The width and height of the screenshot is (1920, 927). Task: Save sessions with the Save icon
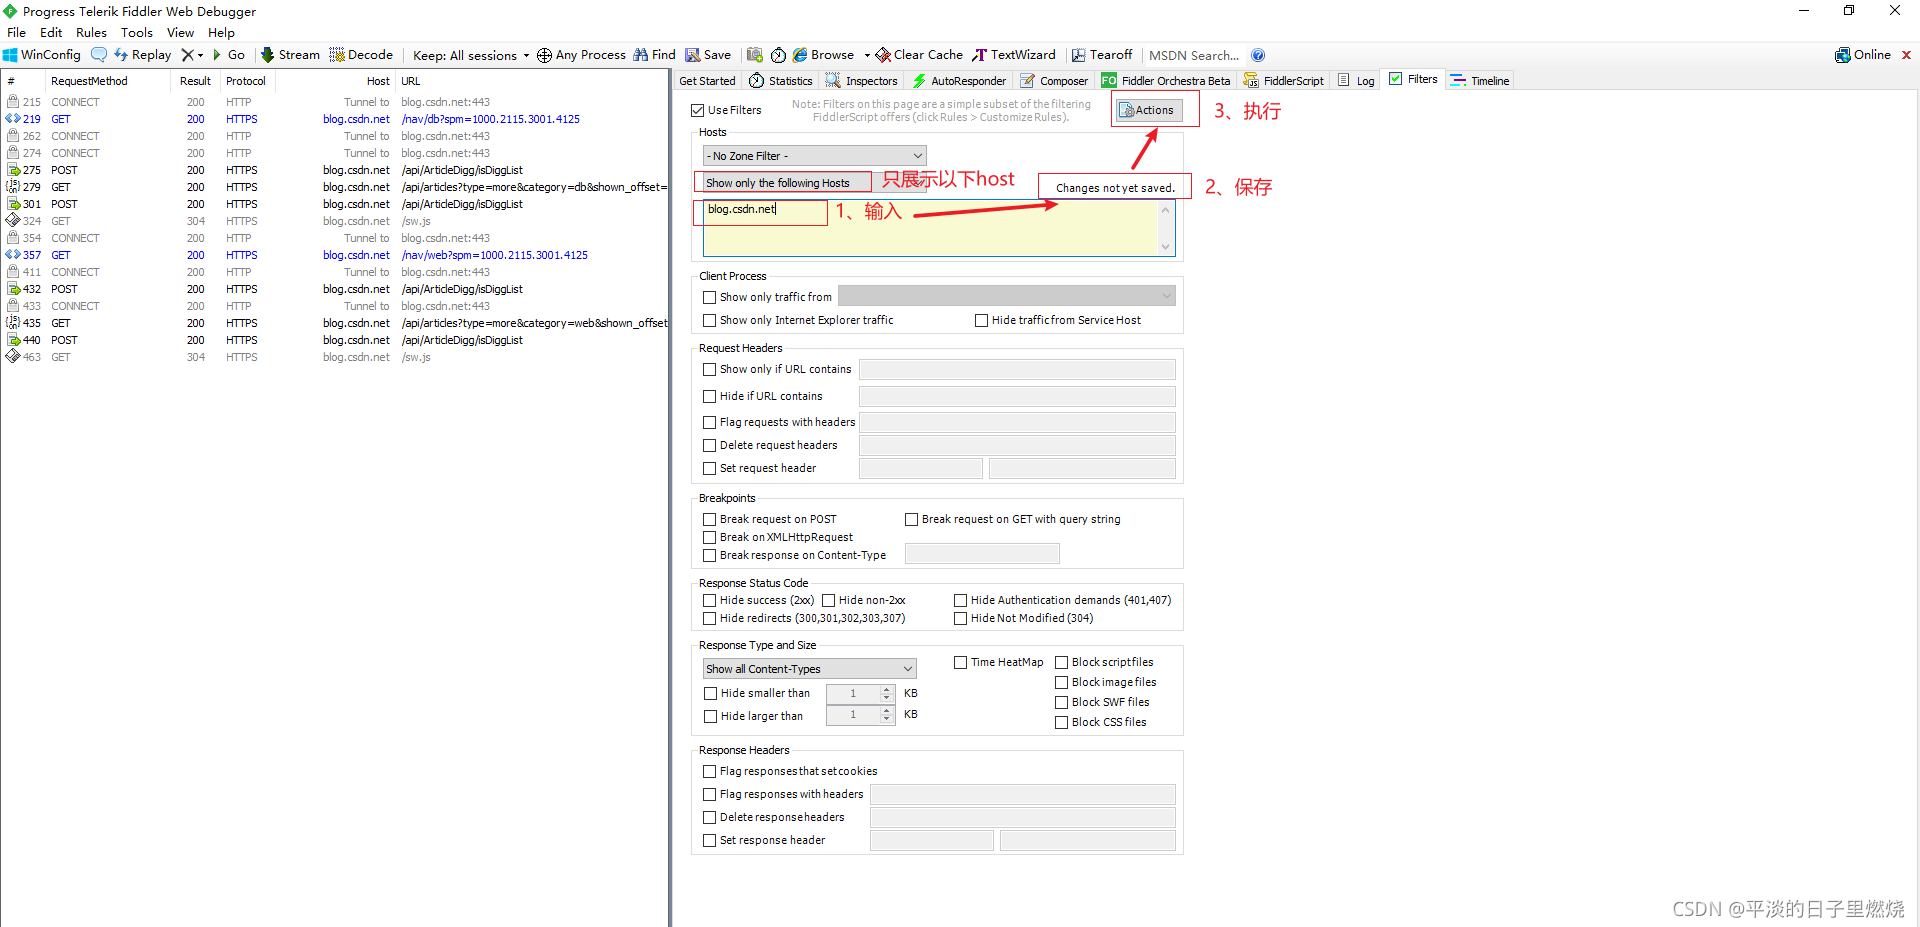point(708,55)
